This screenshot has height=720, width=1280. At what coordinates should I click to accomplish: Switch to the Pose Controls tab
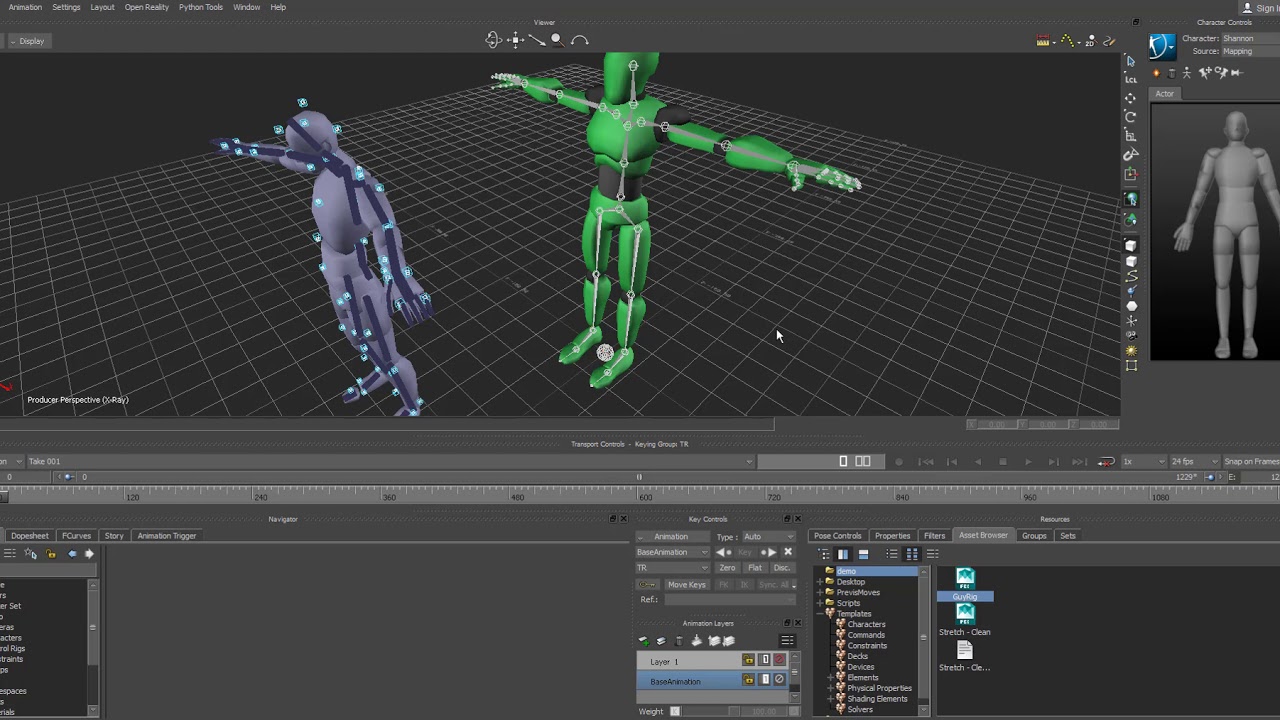pyautogui.click(x=837, y=535)
